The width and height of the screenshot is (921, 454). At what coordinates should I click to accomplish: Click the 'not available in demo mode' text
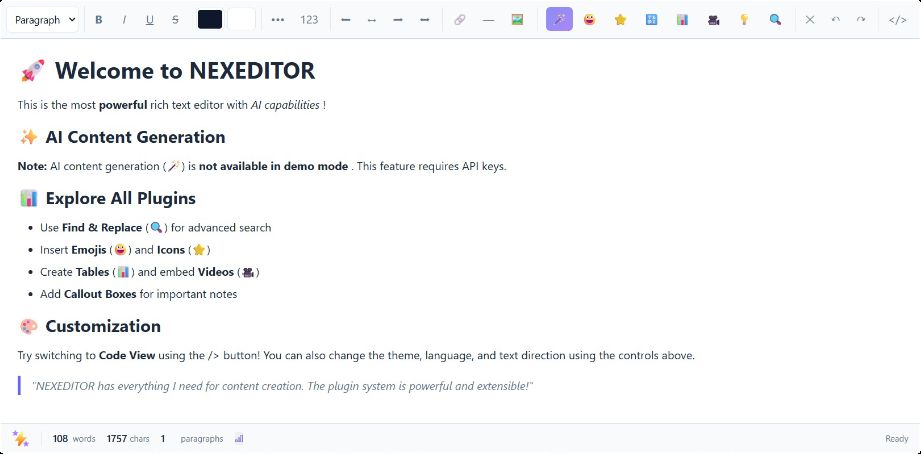pos(273,166)
